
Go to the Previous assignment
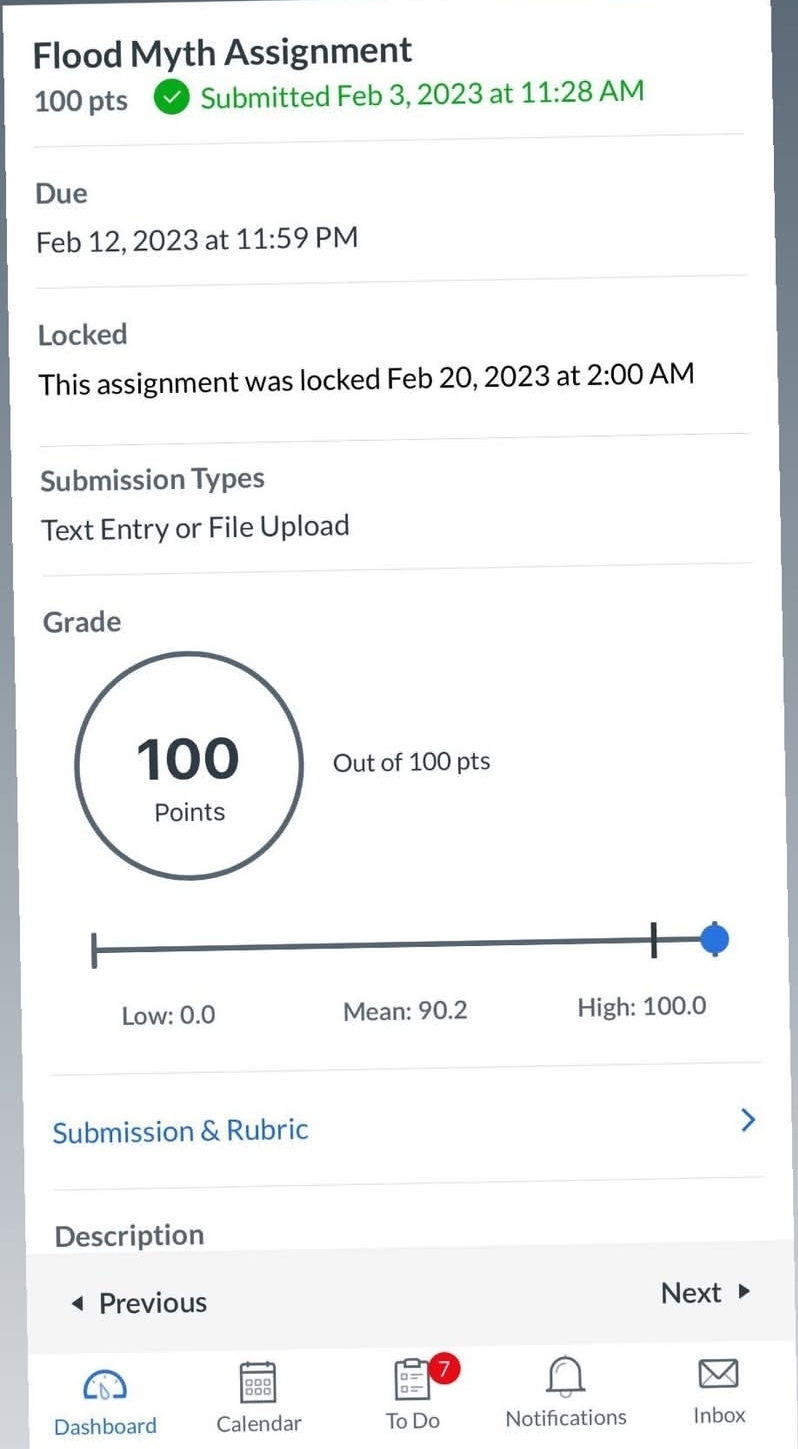click(152, 1302)
